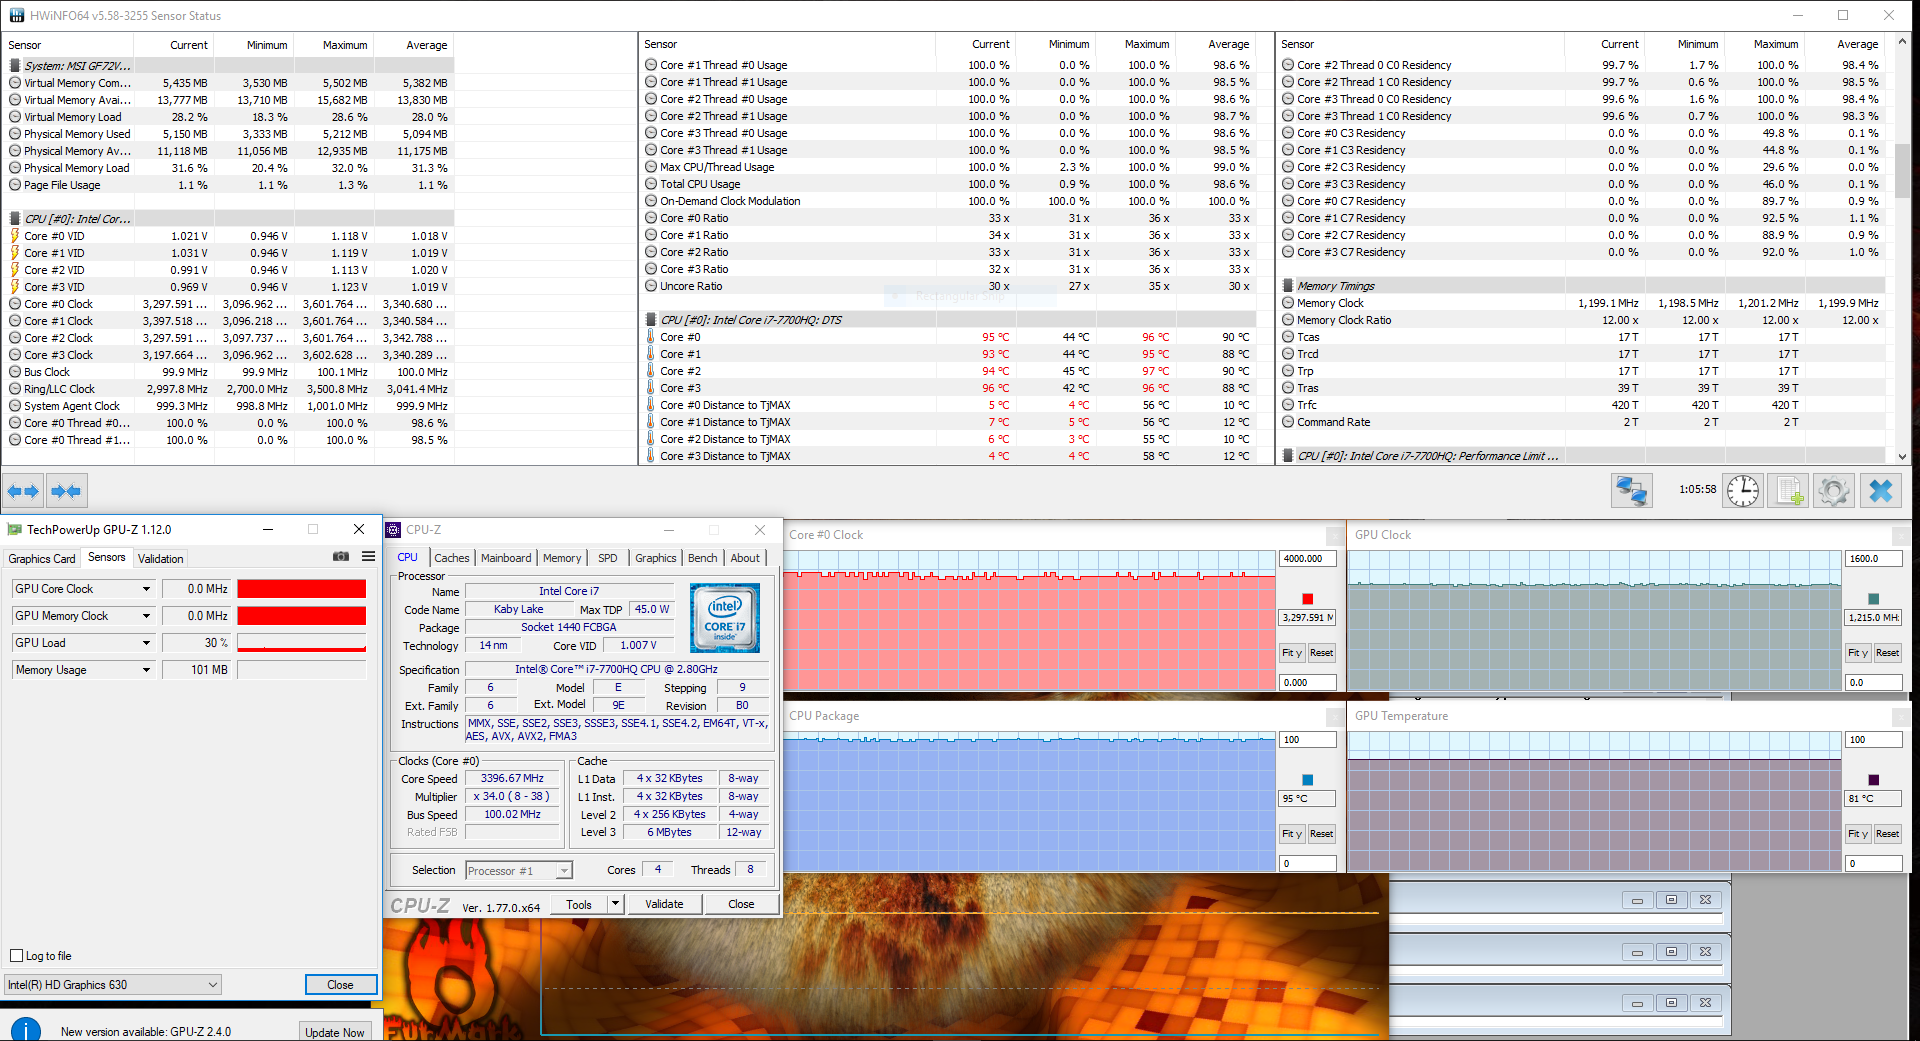The width and height of the screenshot is (1920, 1041).
Task: Click the GPU-Z graphics card title icon
Action: tap(15, 529)
